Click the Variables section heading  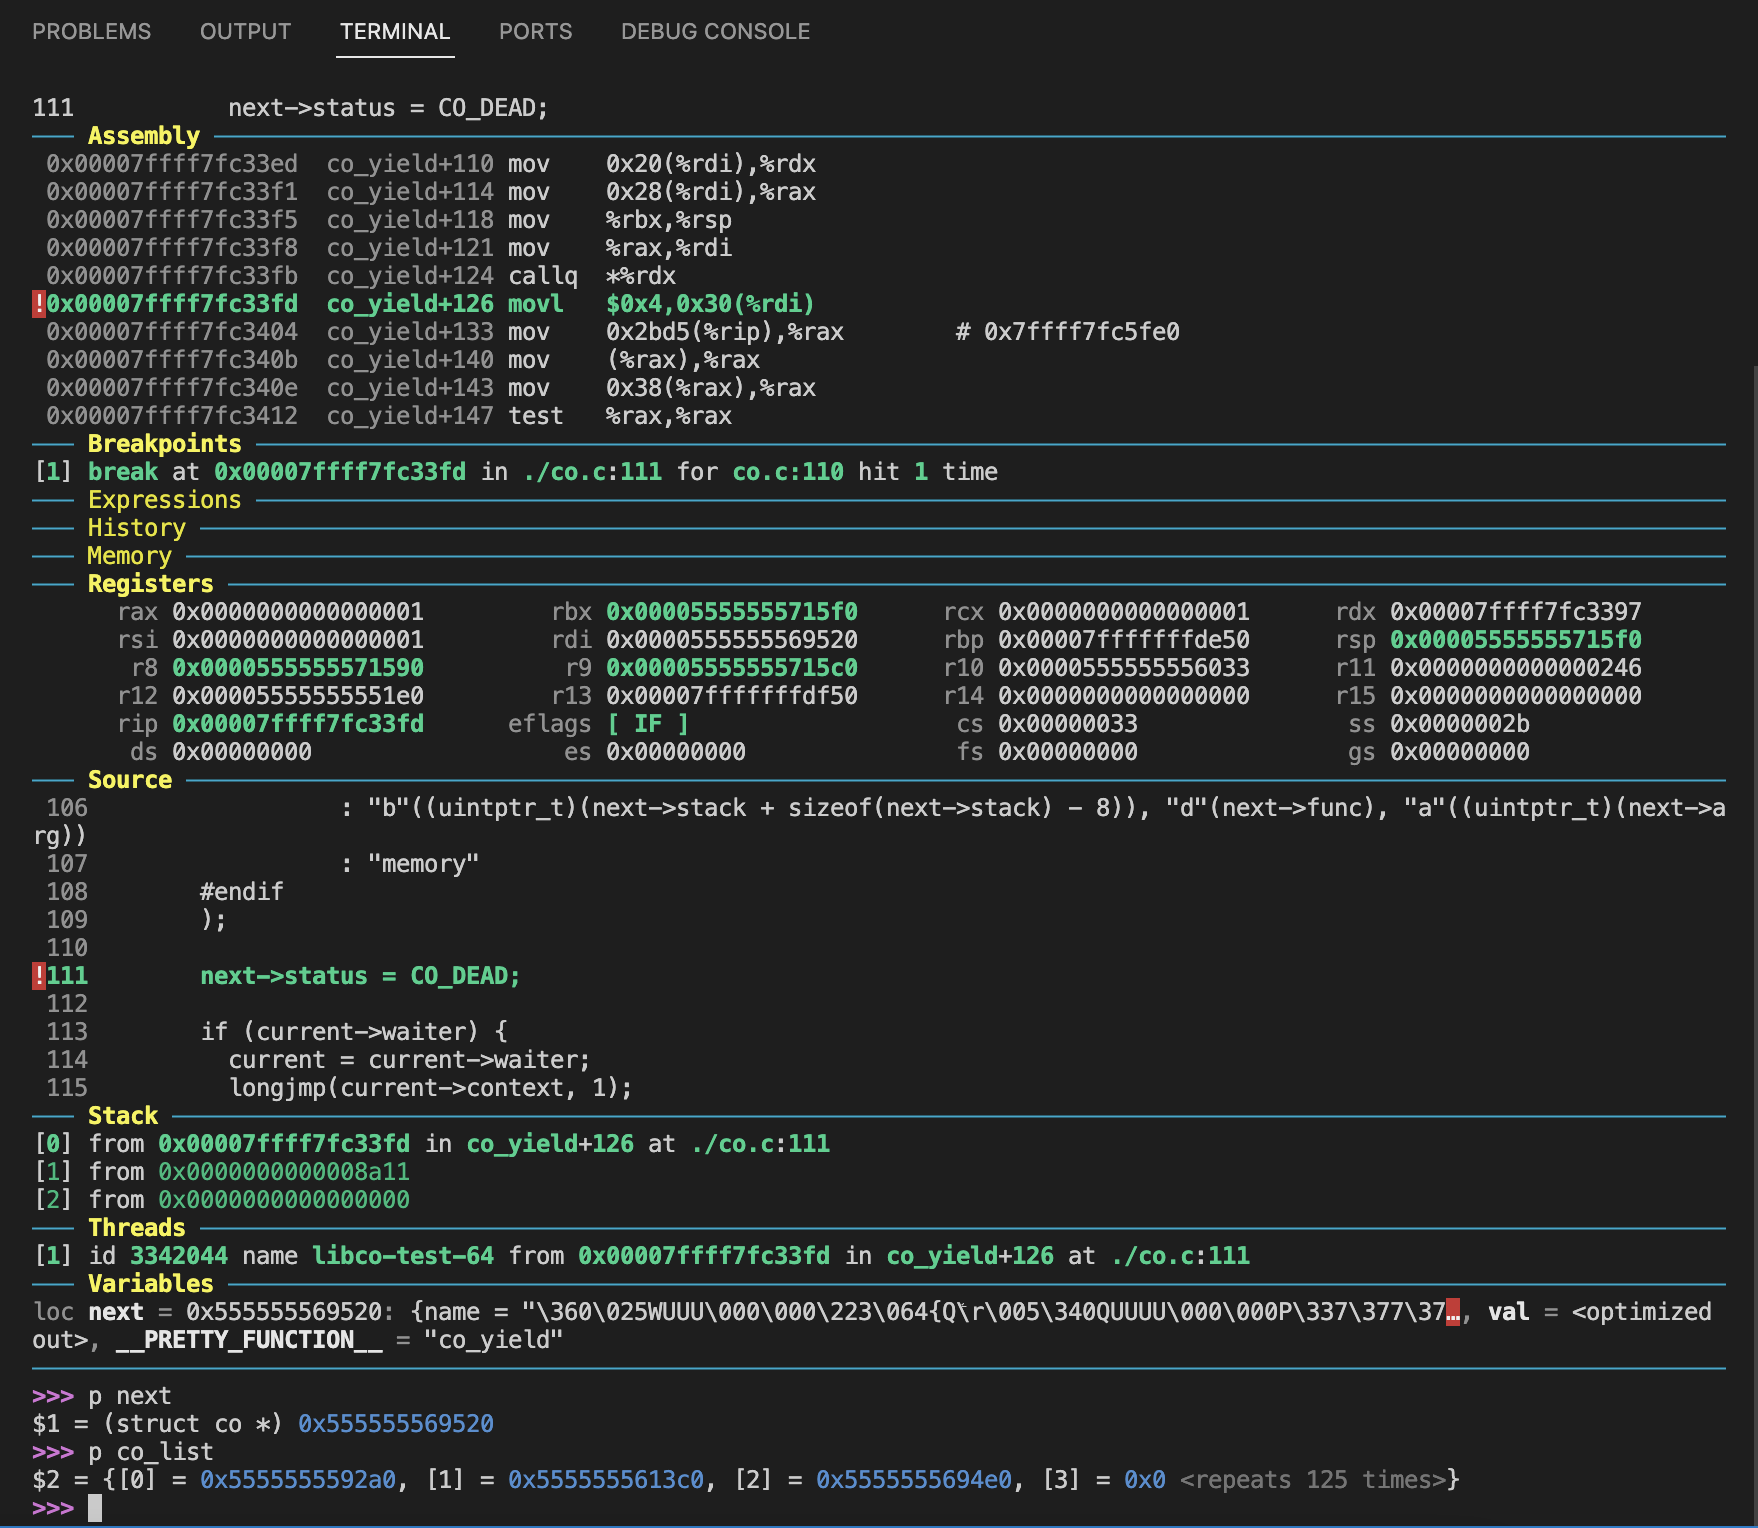(151, 1283)
